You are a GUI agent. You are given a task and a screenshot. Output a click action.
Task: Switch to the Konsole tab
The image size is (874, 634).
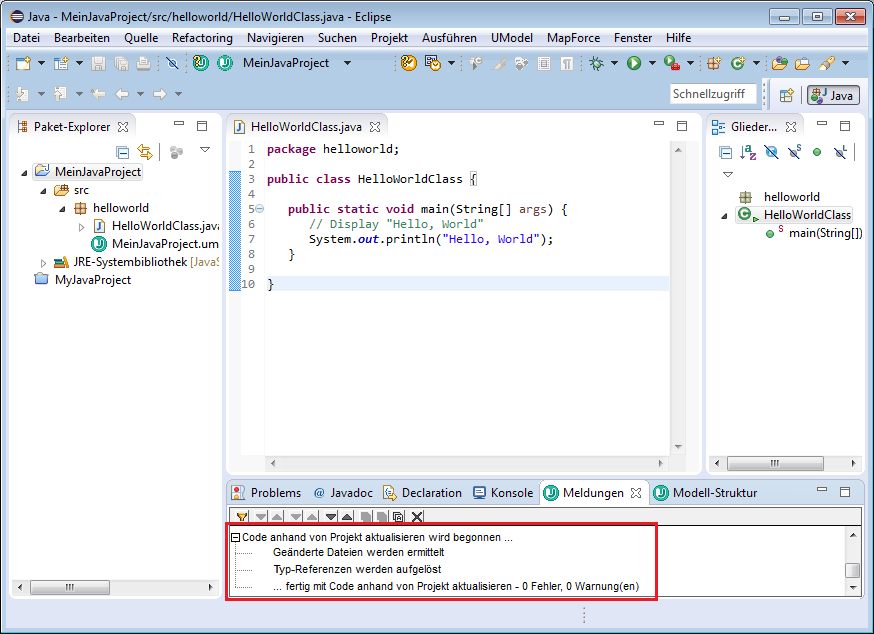point(503,493)
